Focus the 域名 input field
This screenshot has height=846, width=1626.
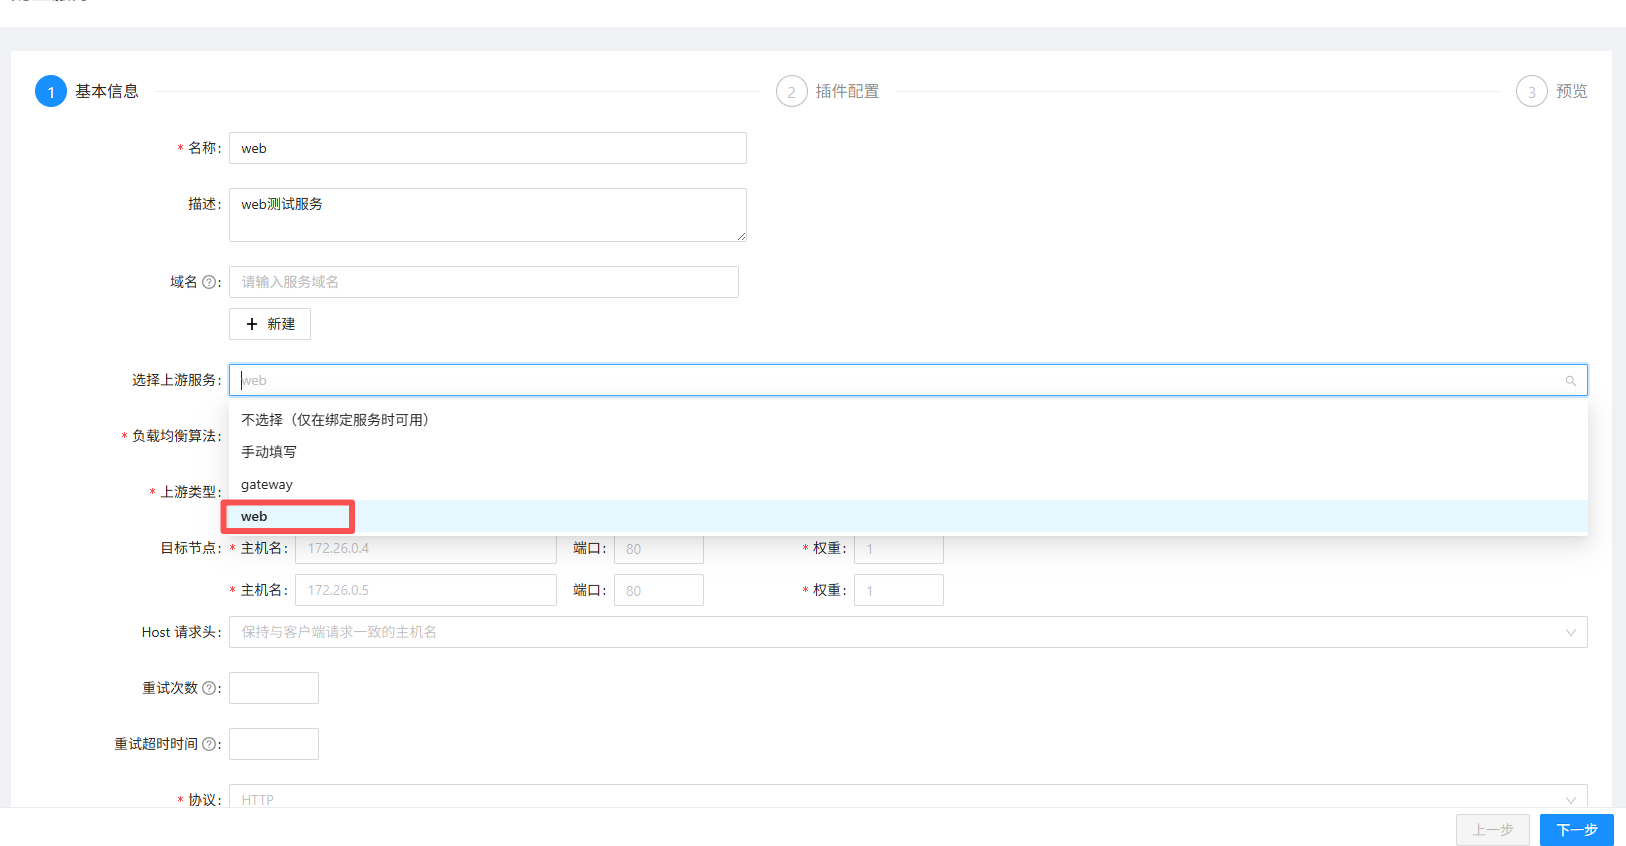tap(484, 282)
